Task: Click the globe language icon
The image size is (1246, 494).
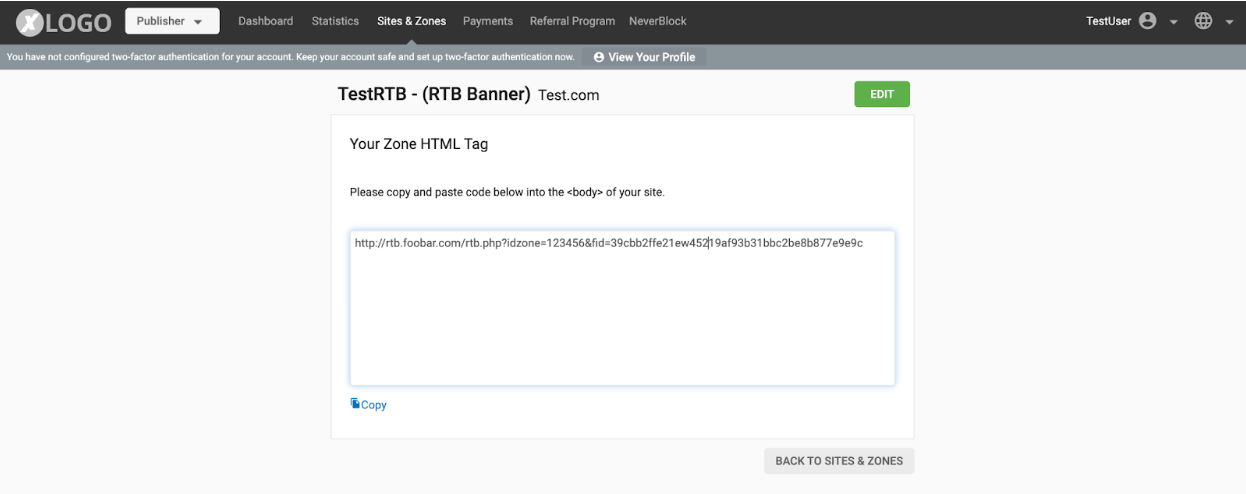Action: [x=1203, y=21]
